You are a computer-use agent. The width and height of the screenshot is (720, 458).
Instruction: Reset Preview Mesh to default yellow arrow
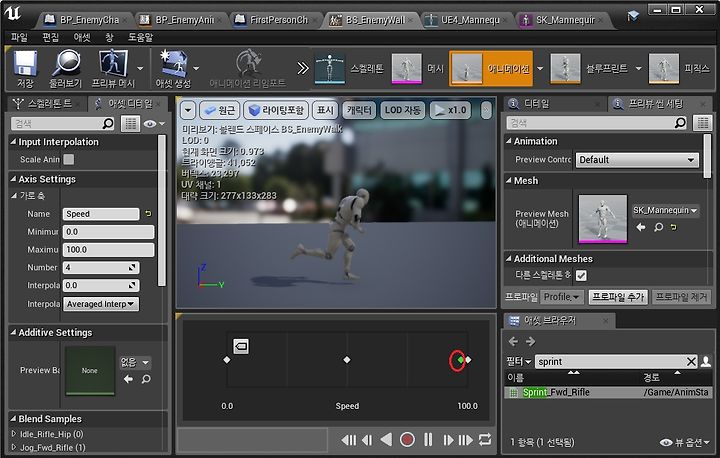[x=673, y=227]
